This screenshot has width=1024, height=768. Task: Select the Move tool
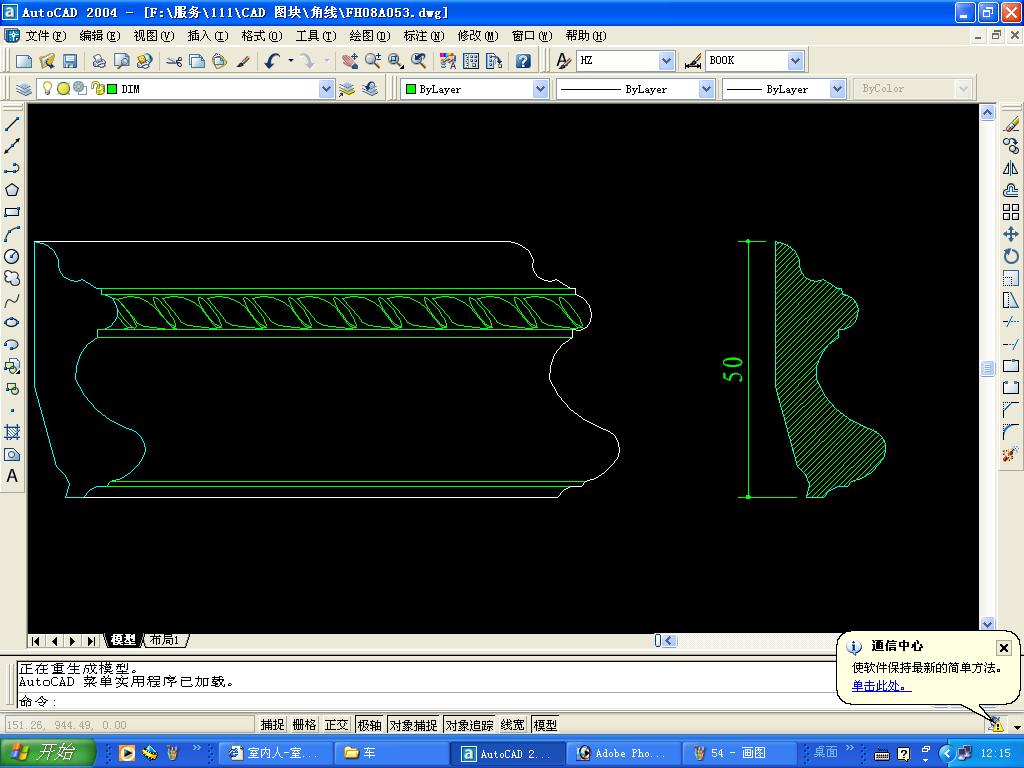1011,234
